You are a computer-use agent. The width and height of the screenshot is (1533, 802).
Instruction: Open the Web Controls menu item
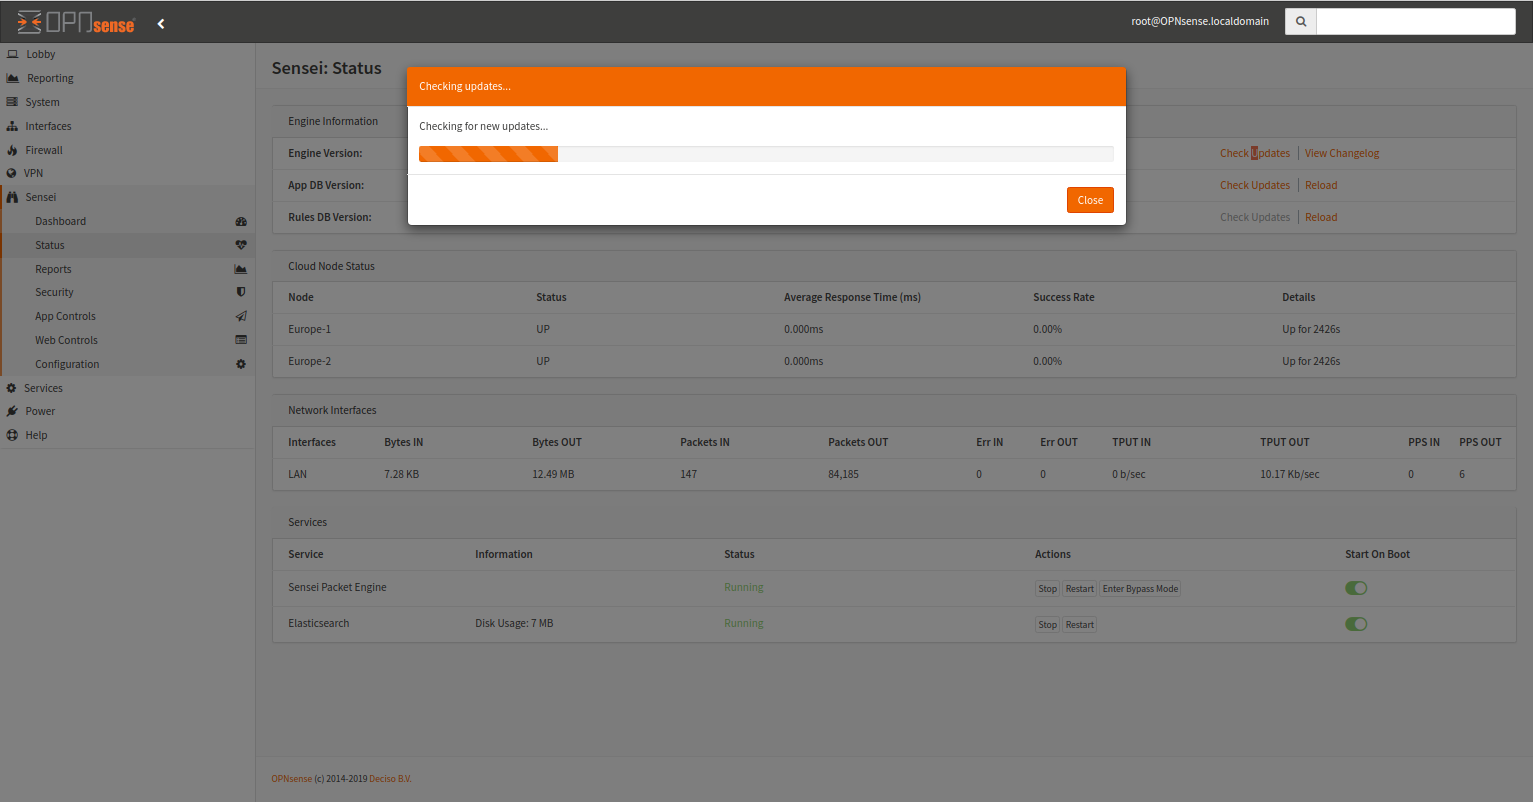66,340
